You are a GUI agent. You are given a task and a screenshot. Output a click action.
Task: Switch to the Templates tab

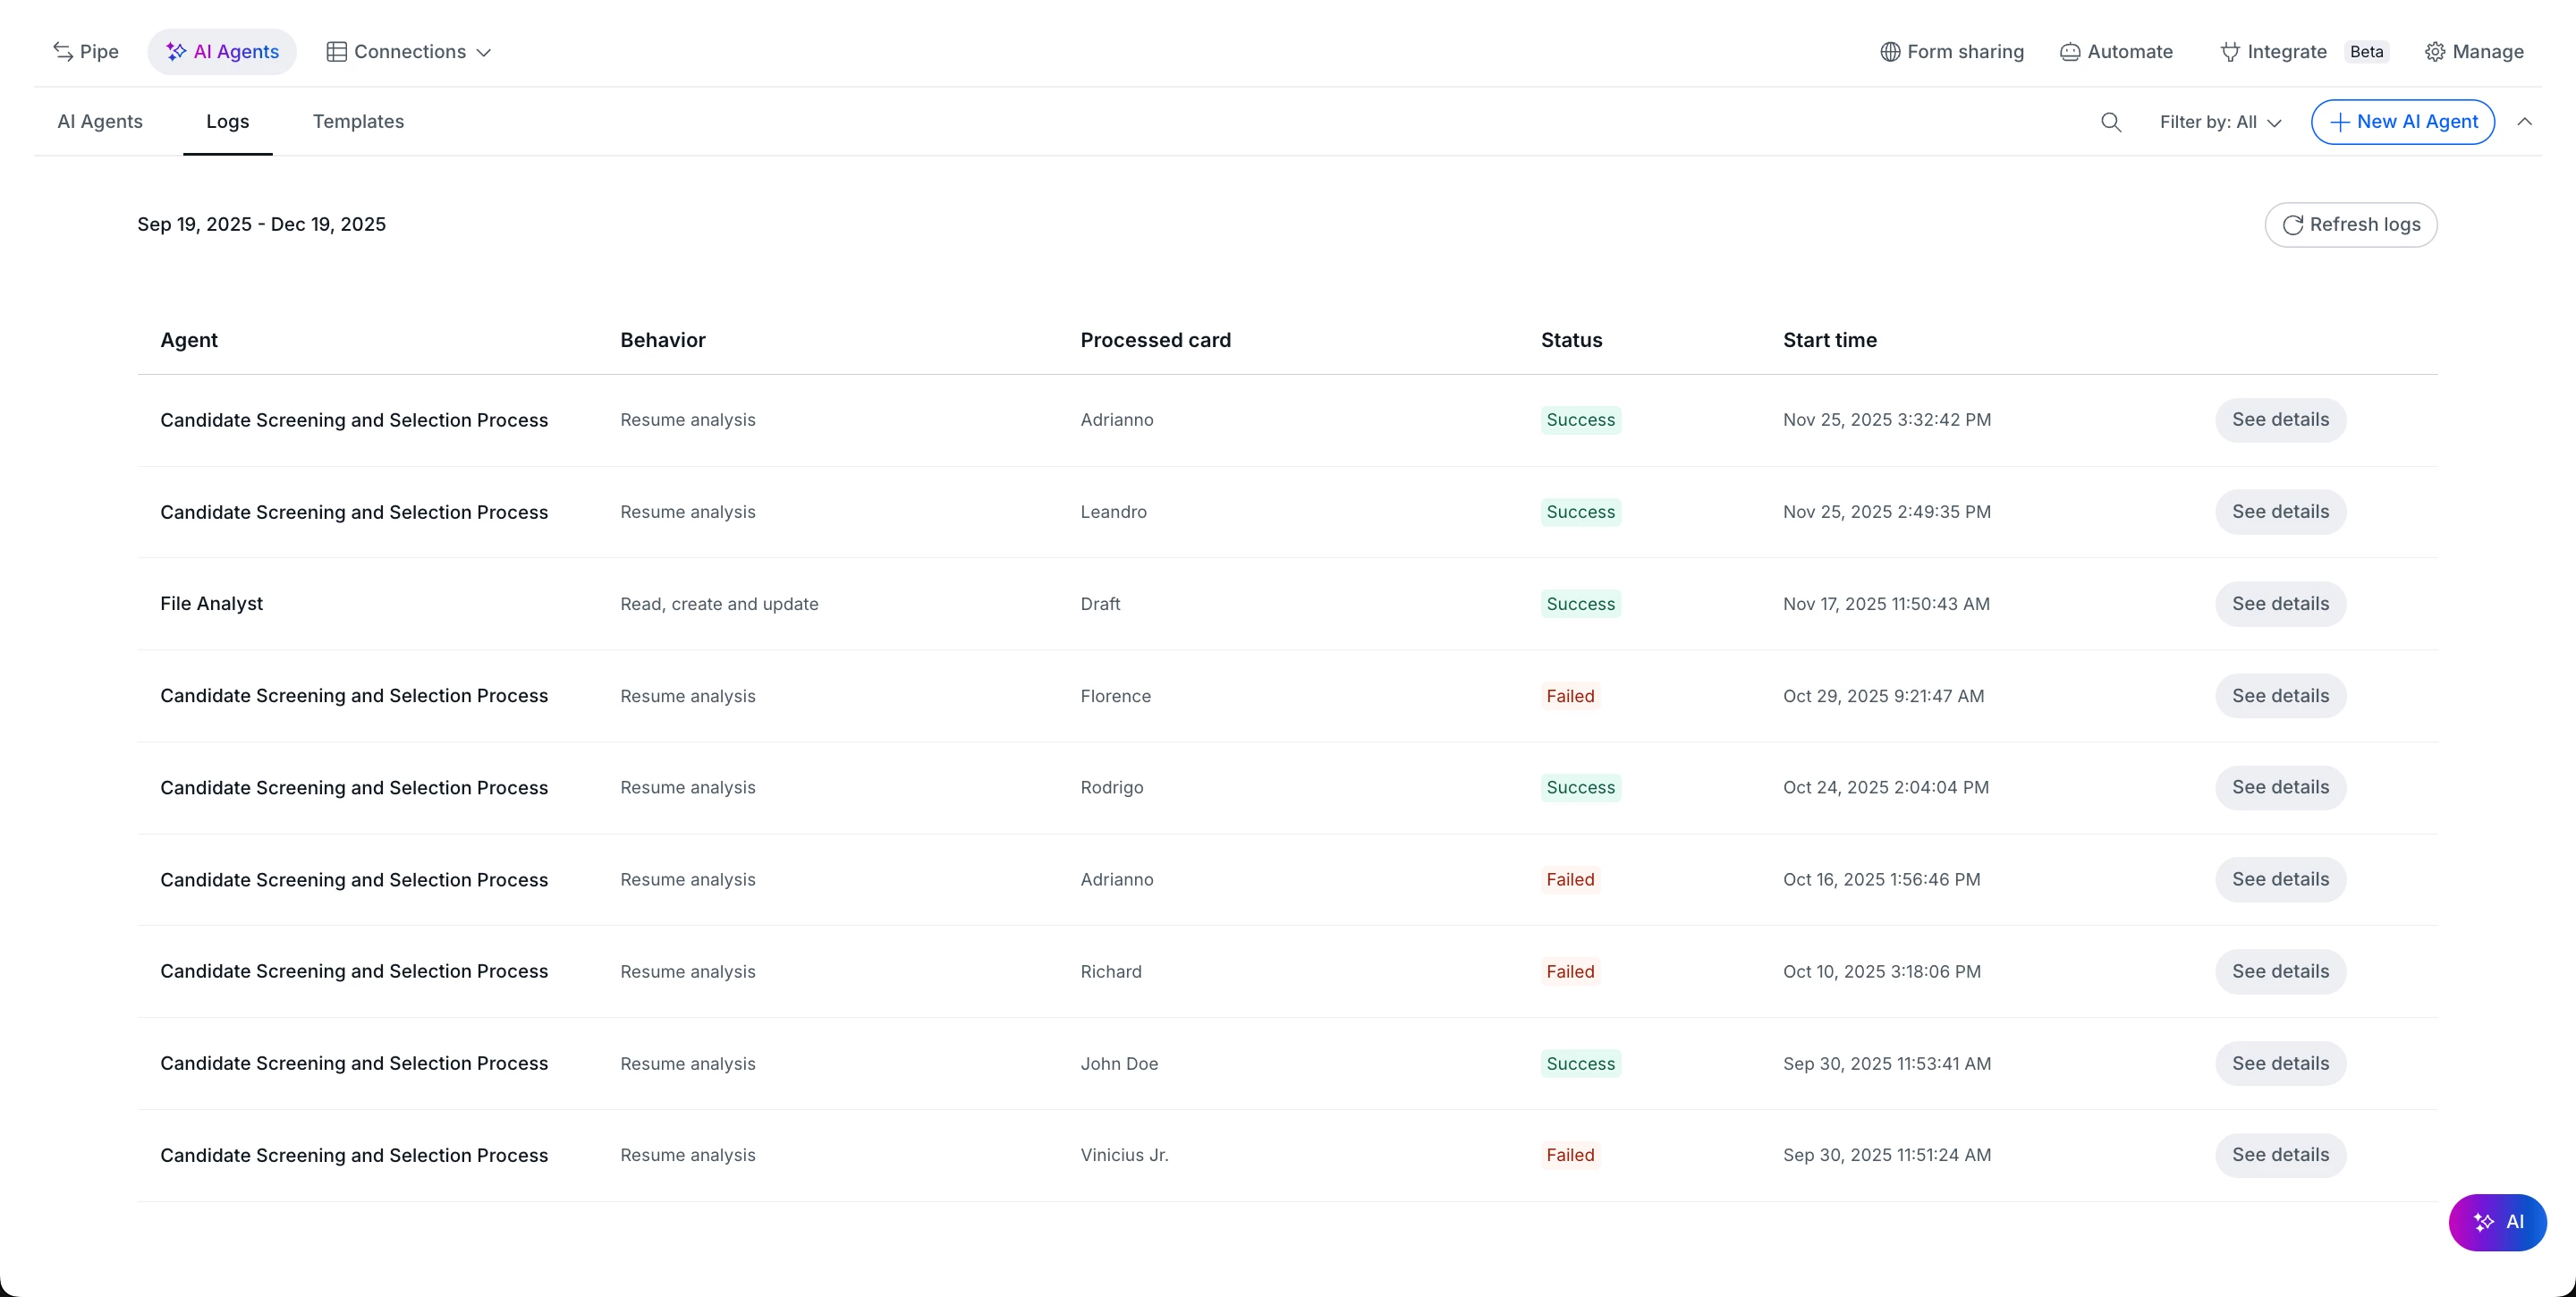358,121
